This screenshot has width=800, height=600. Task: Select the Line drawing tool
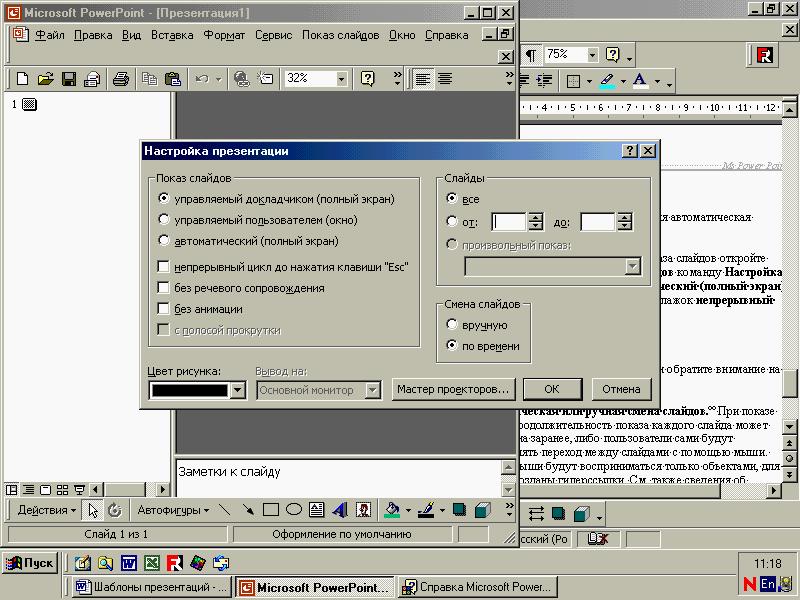tap(224, 510)
